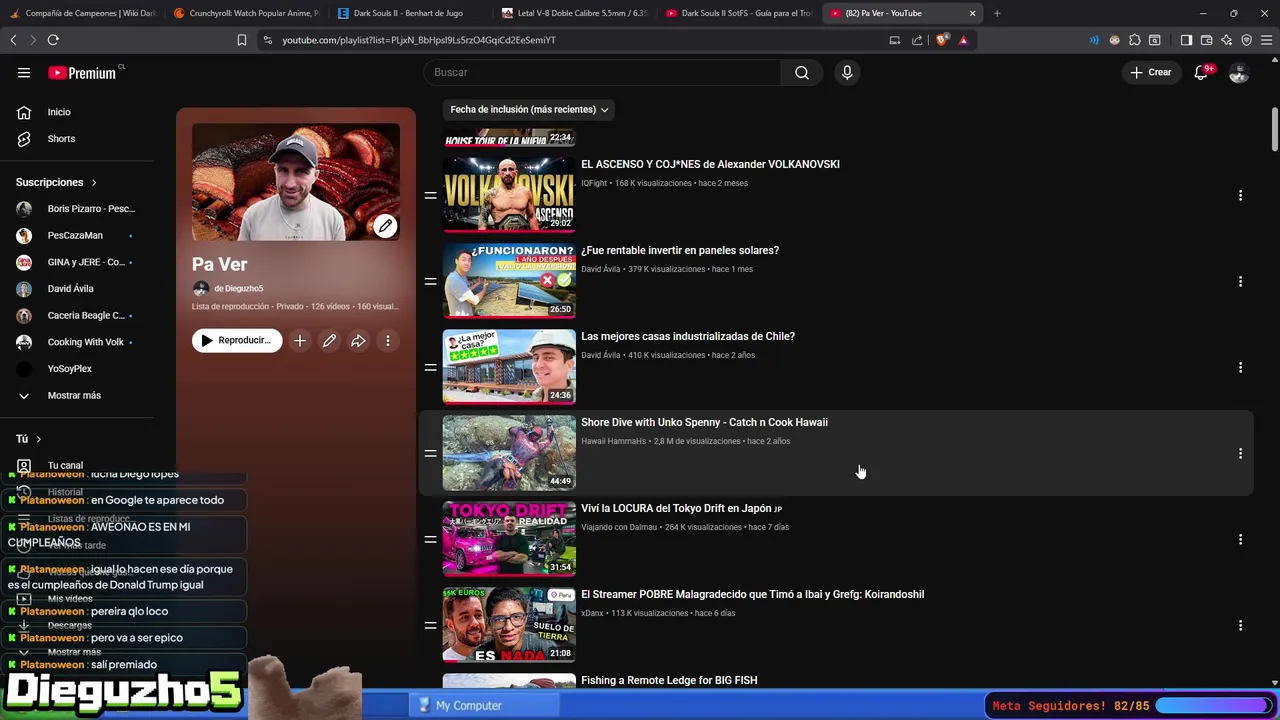Open more options for Streamer POBRE video
1280x720 pixels.
(x=1240, y=626)
